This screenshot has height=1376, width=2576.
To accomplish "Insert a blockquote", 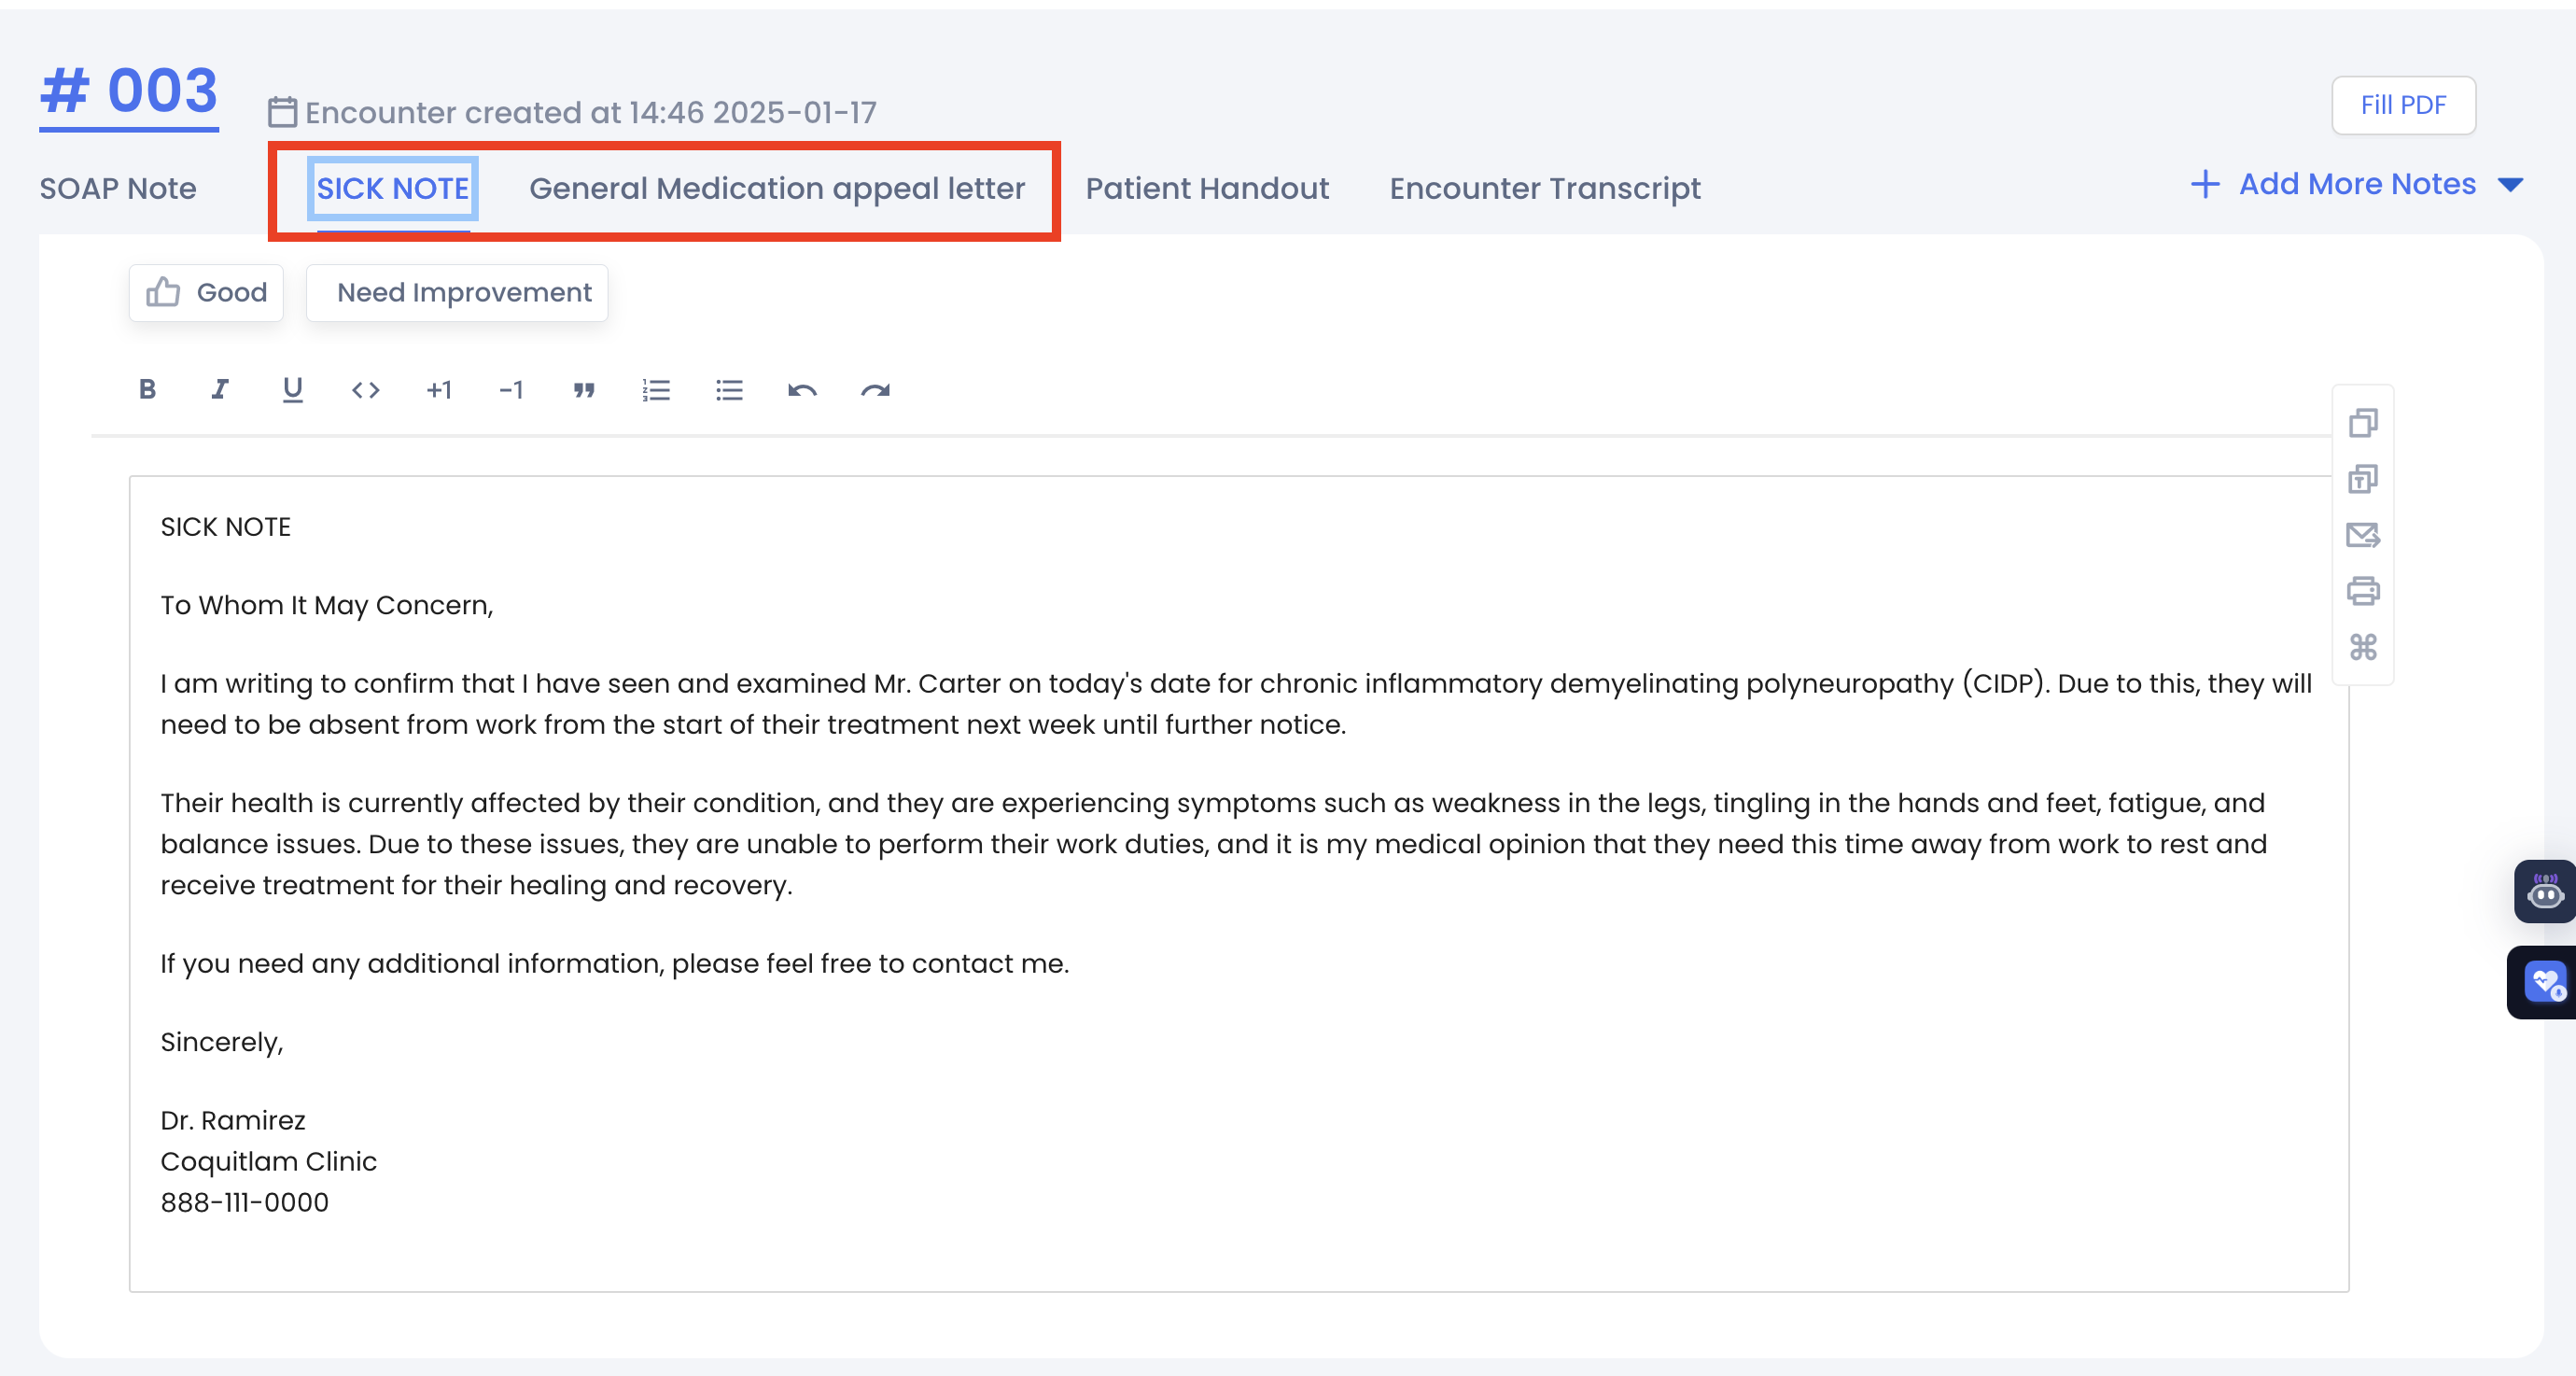I will 584,390.
